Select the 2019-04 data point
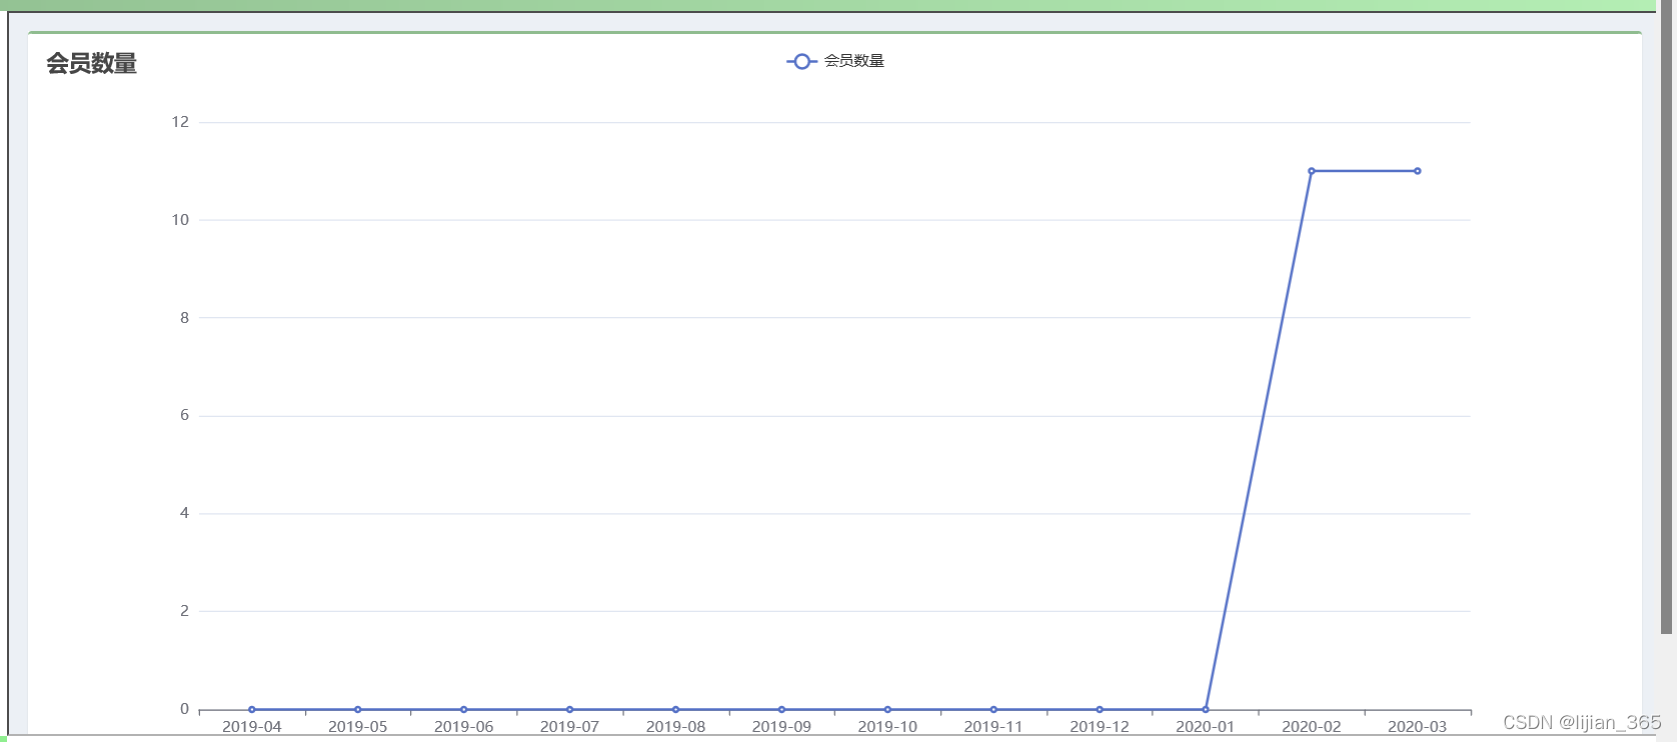1677x742 pixels. (251, 709)
